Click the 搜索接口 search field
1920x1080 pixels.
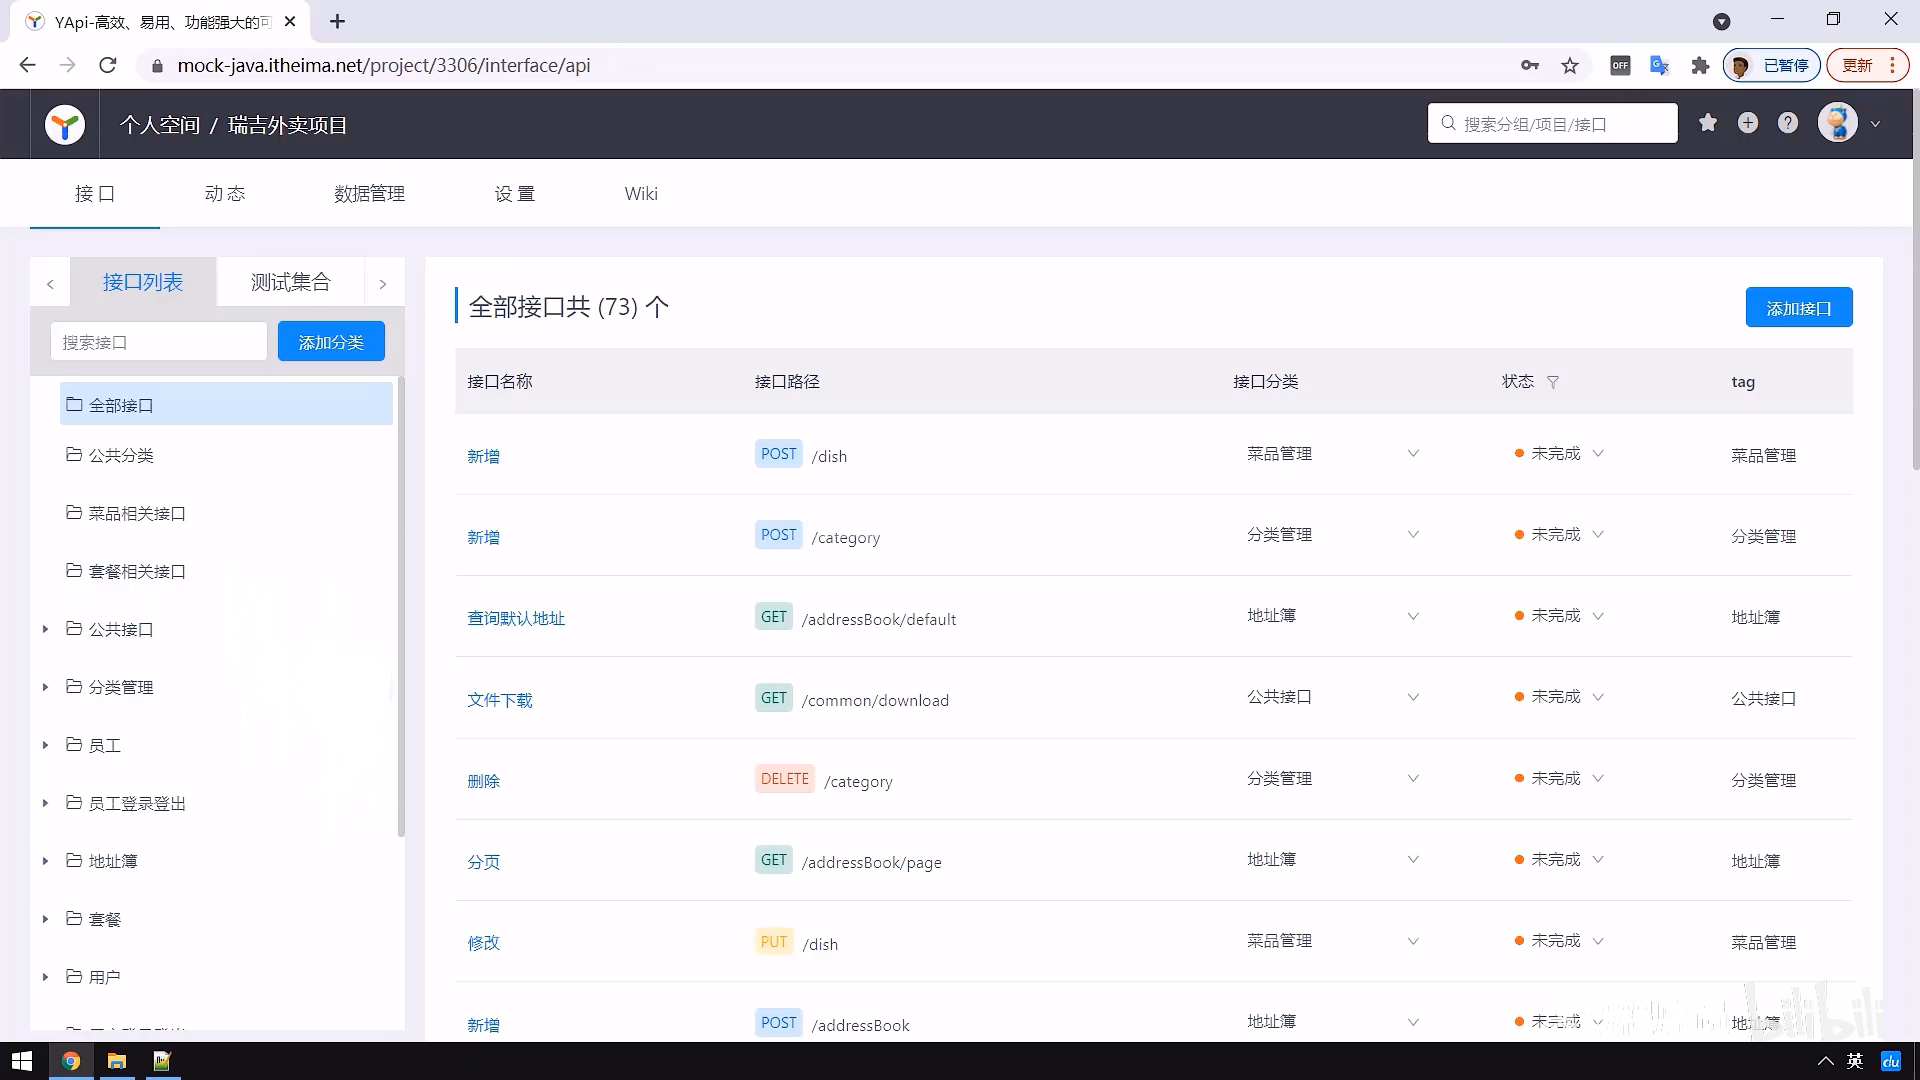click(159, 342)
